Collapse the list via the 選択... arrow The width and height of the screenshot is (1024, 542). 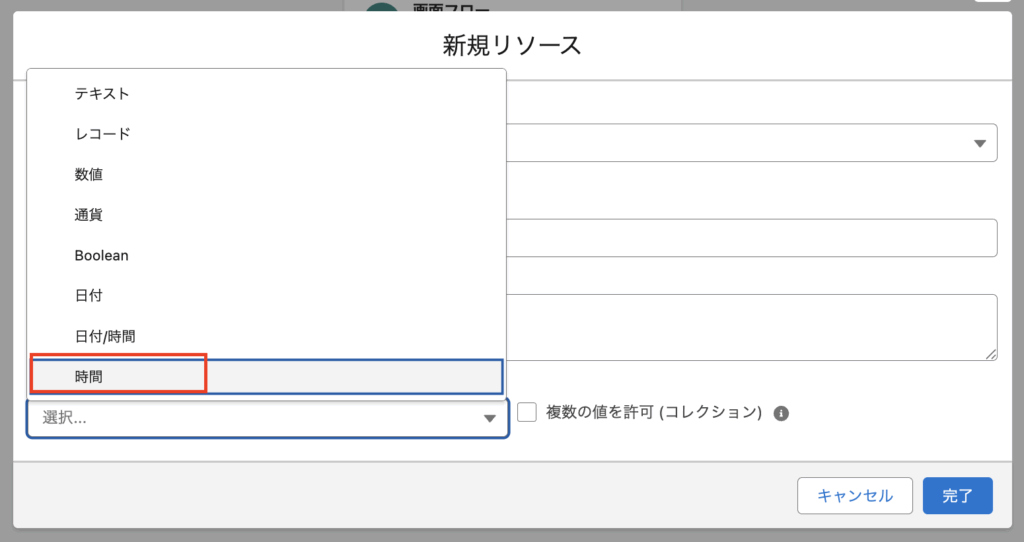tap(490, 418)
